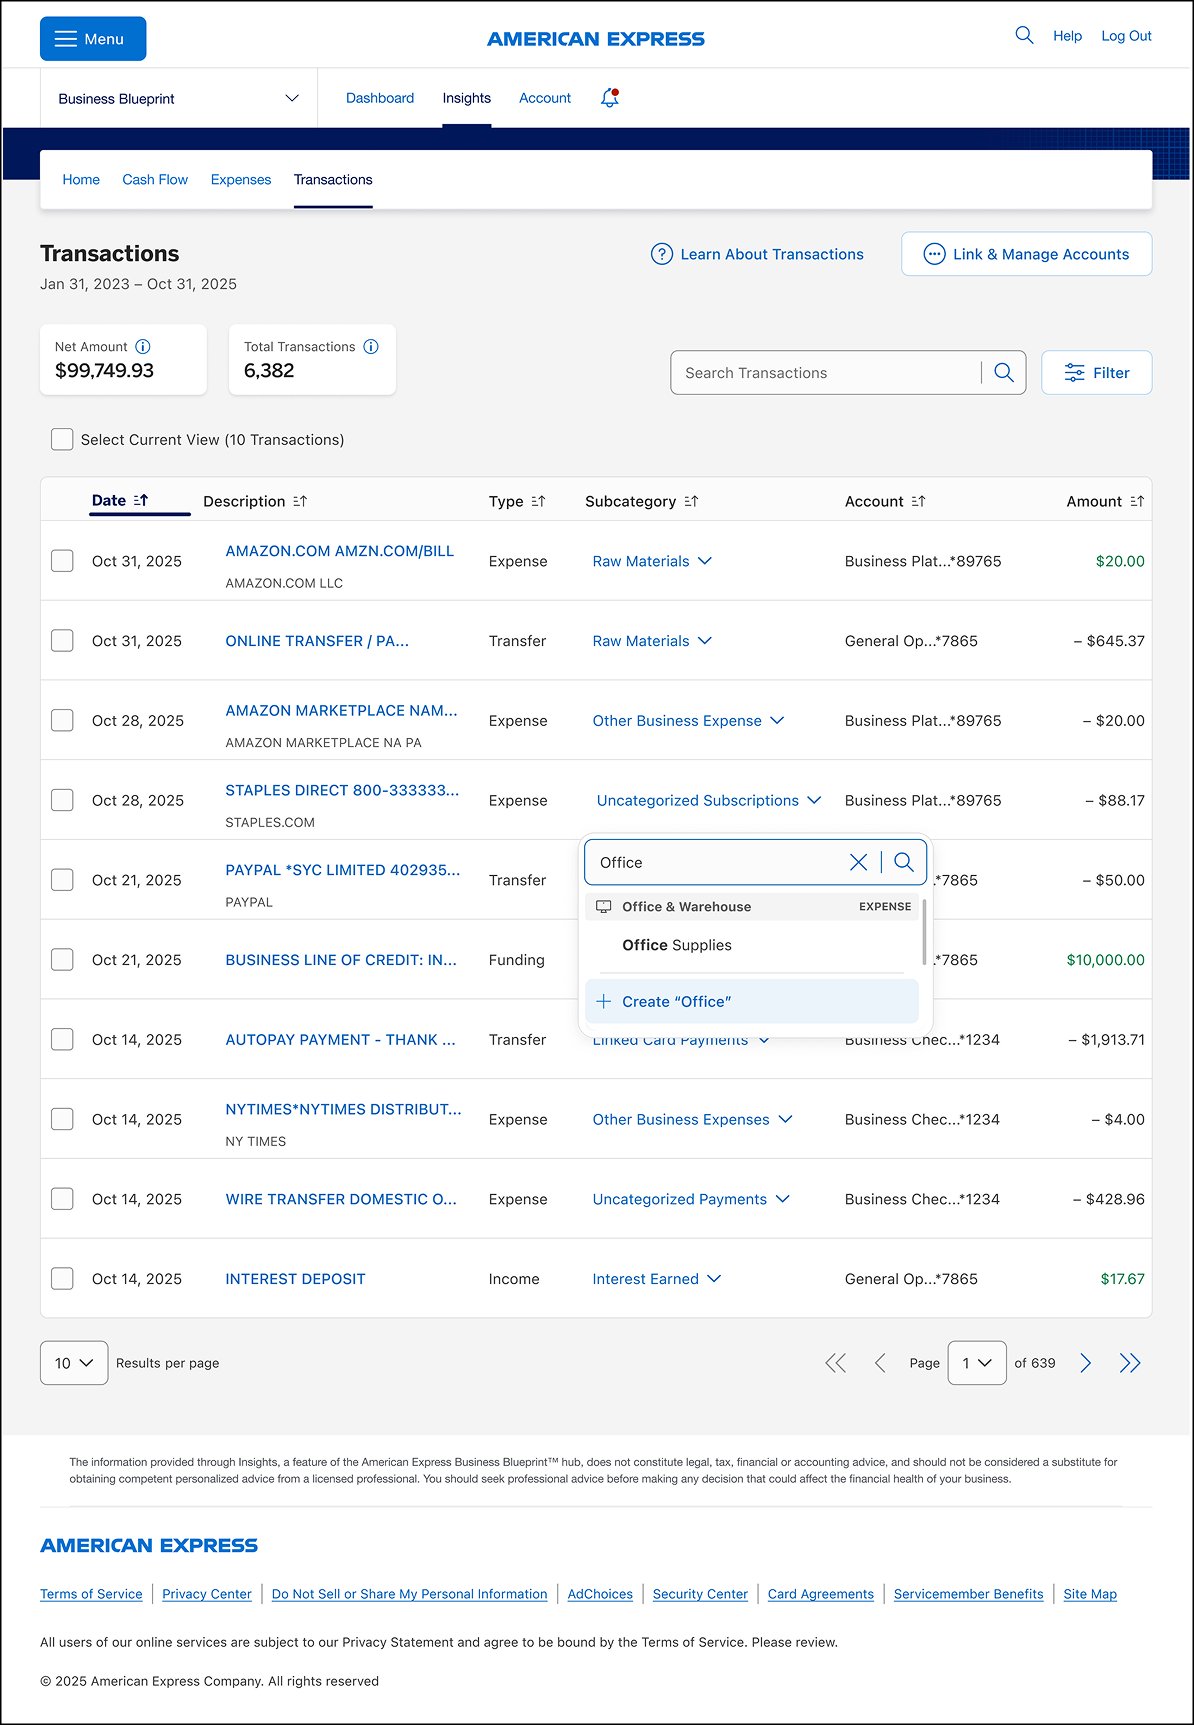
Task: Click the search icon in Office popup
Action: click(904, 862)
